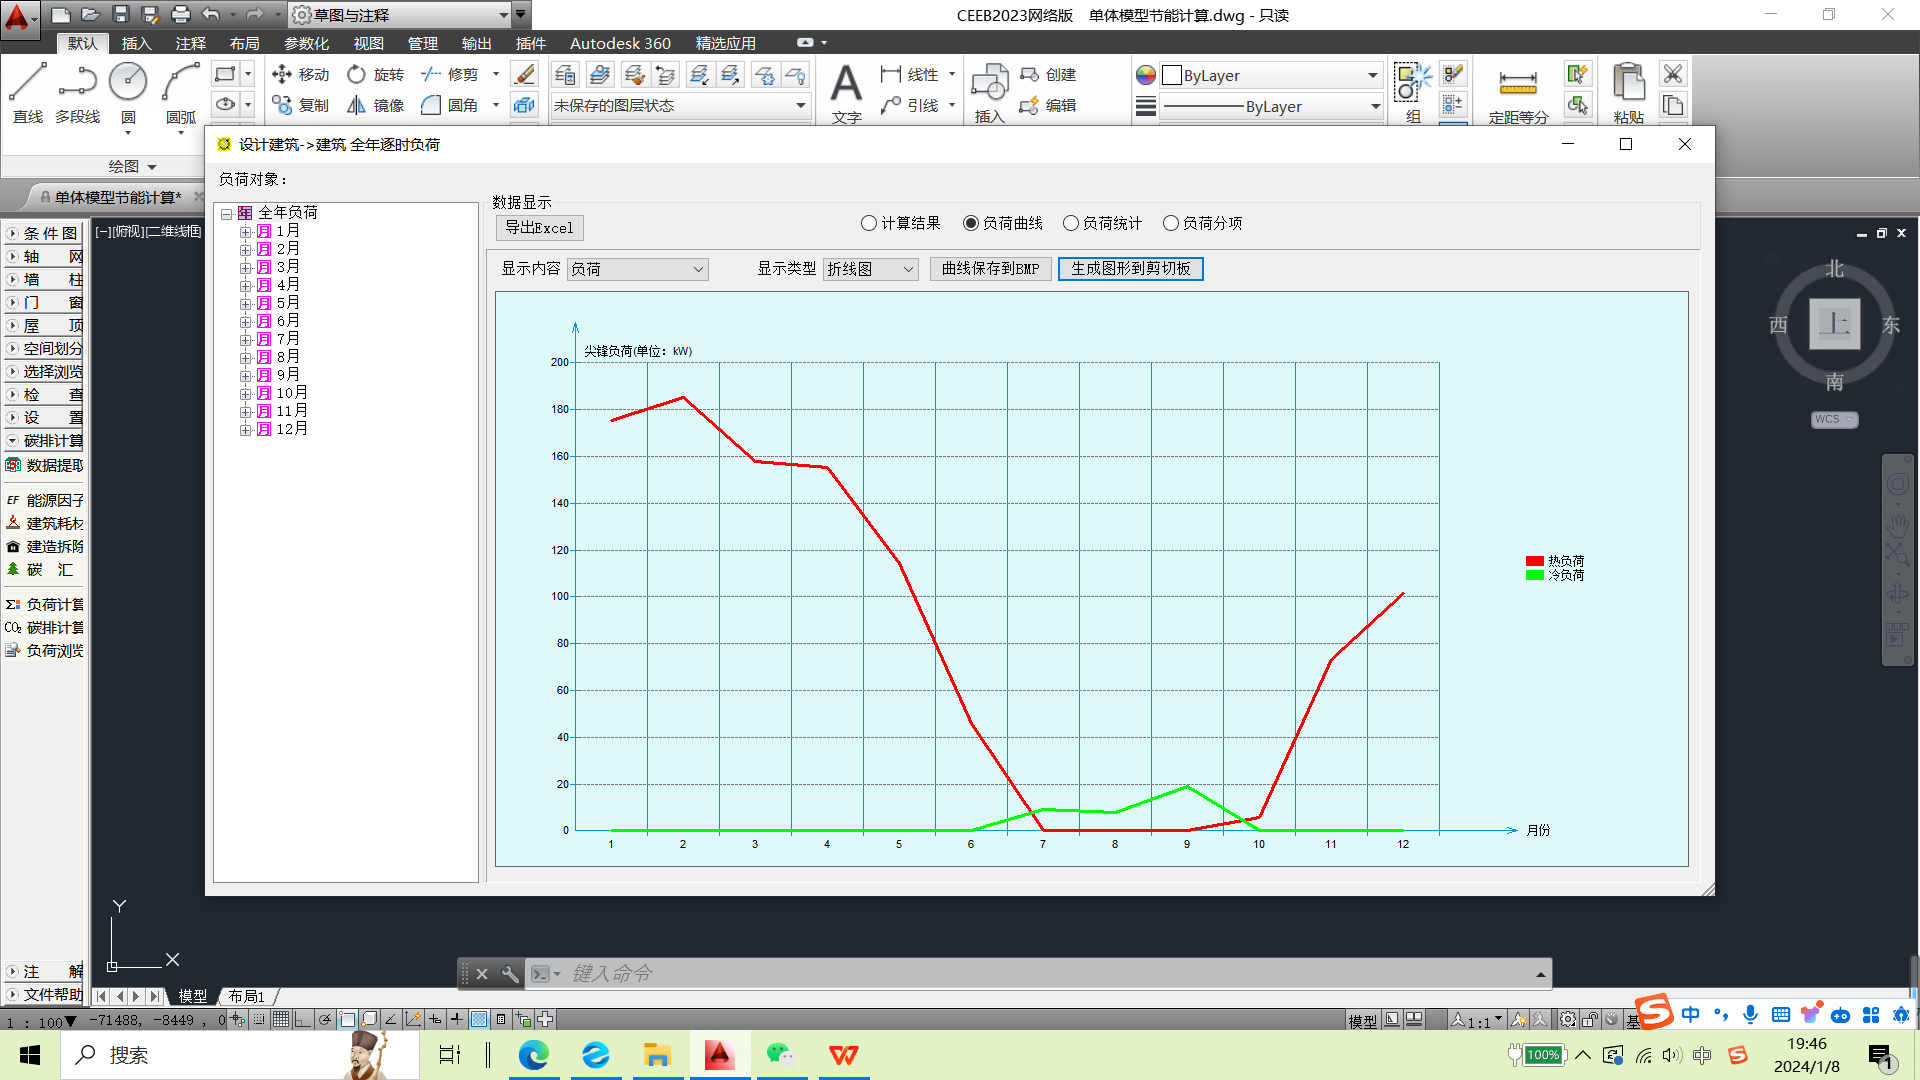Click the Mirror (镜像) tool icon
The image size is (1920, 1080).
pyautogui.click(x=357, y=106)
